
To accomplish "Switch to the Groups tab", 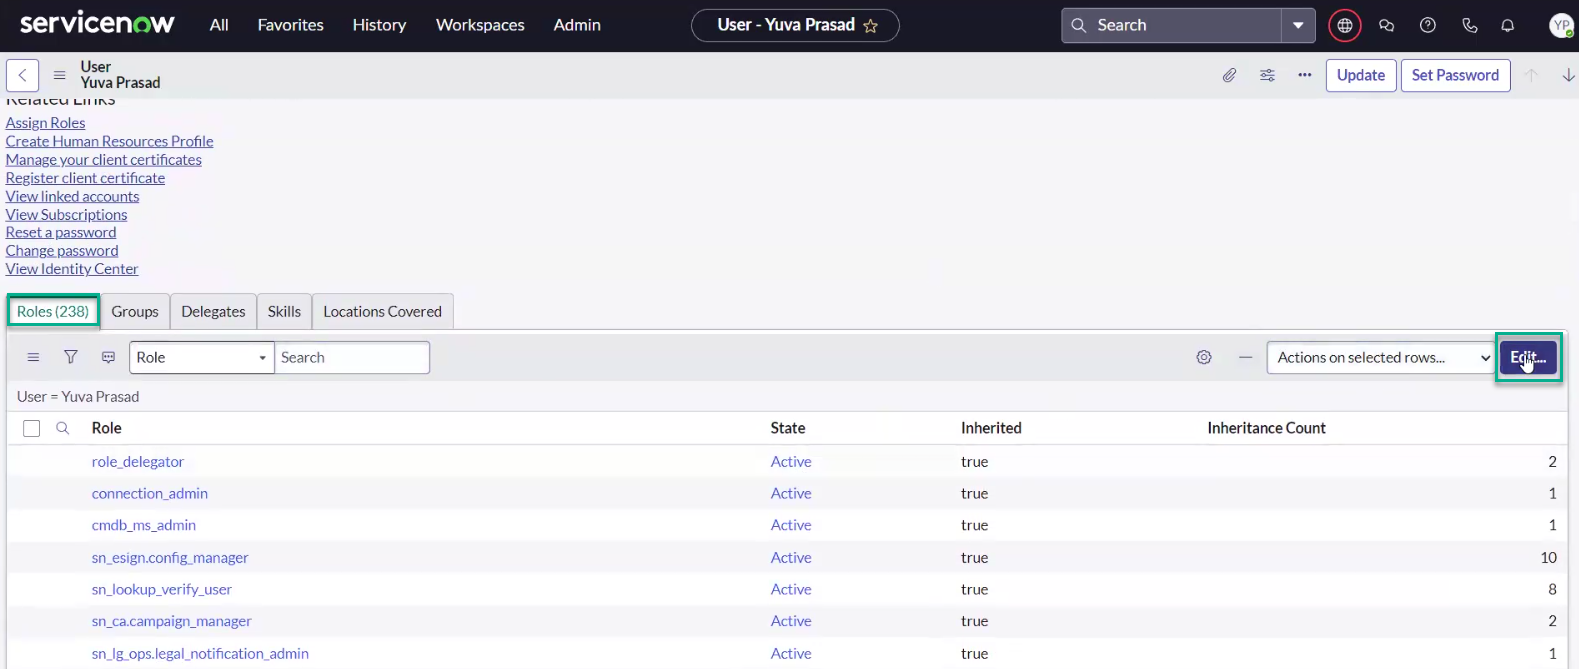I will [x=135, y=311].
